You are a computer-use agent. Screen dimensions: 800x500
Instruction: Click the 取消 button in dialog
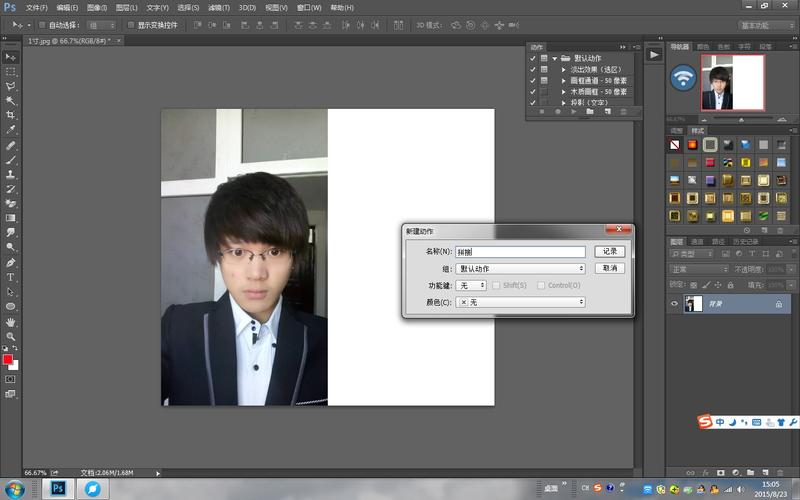(x=609, y=269)
